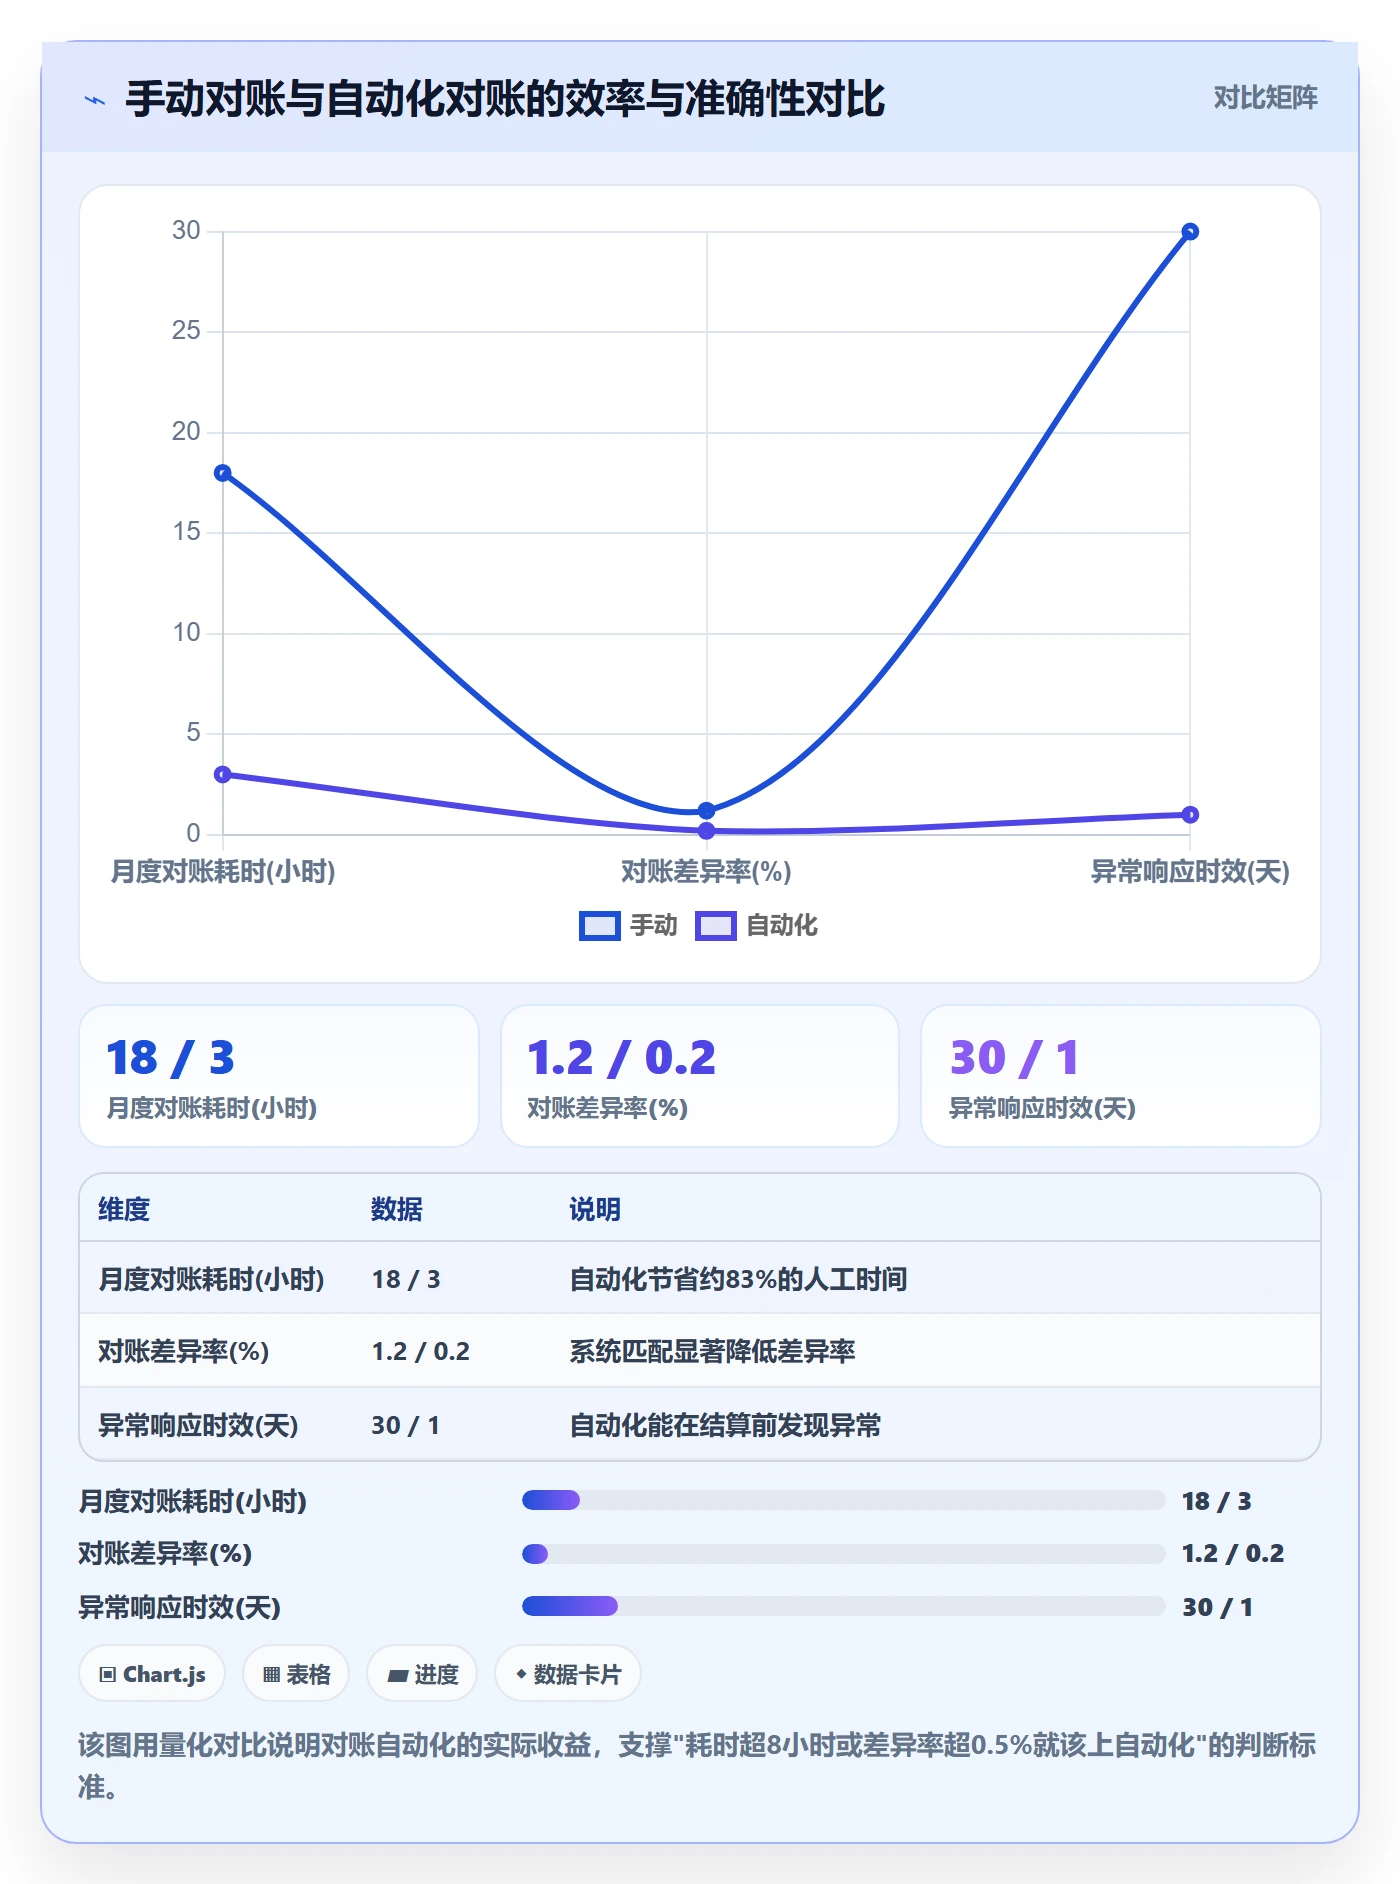Click the Chart.js chip
The image size is (1400, 1884).
click(152, 1674)
